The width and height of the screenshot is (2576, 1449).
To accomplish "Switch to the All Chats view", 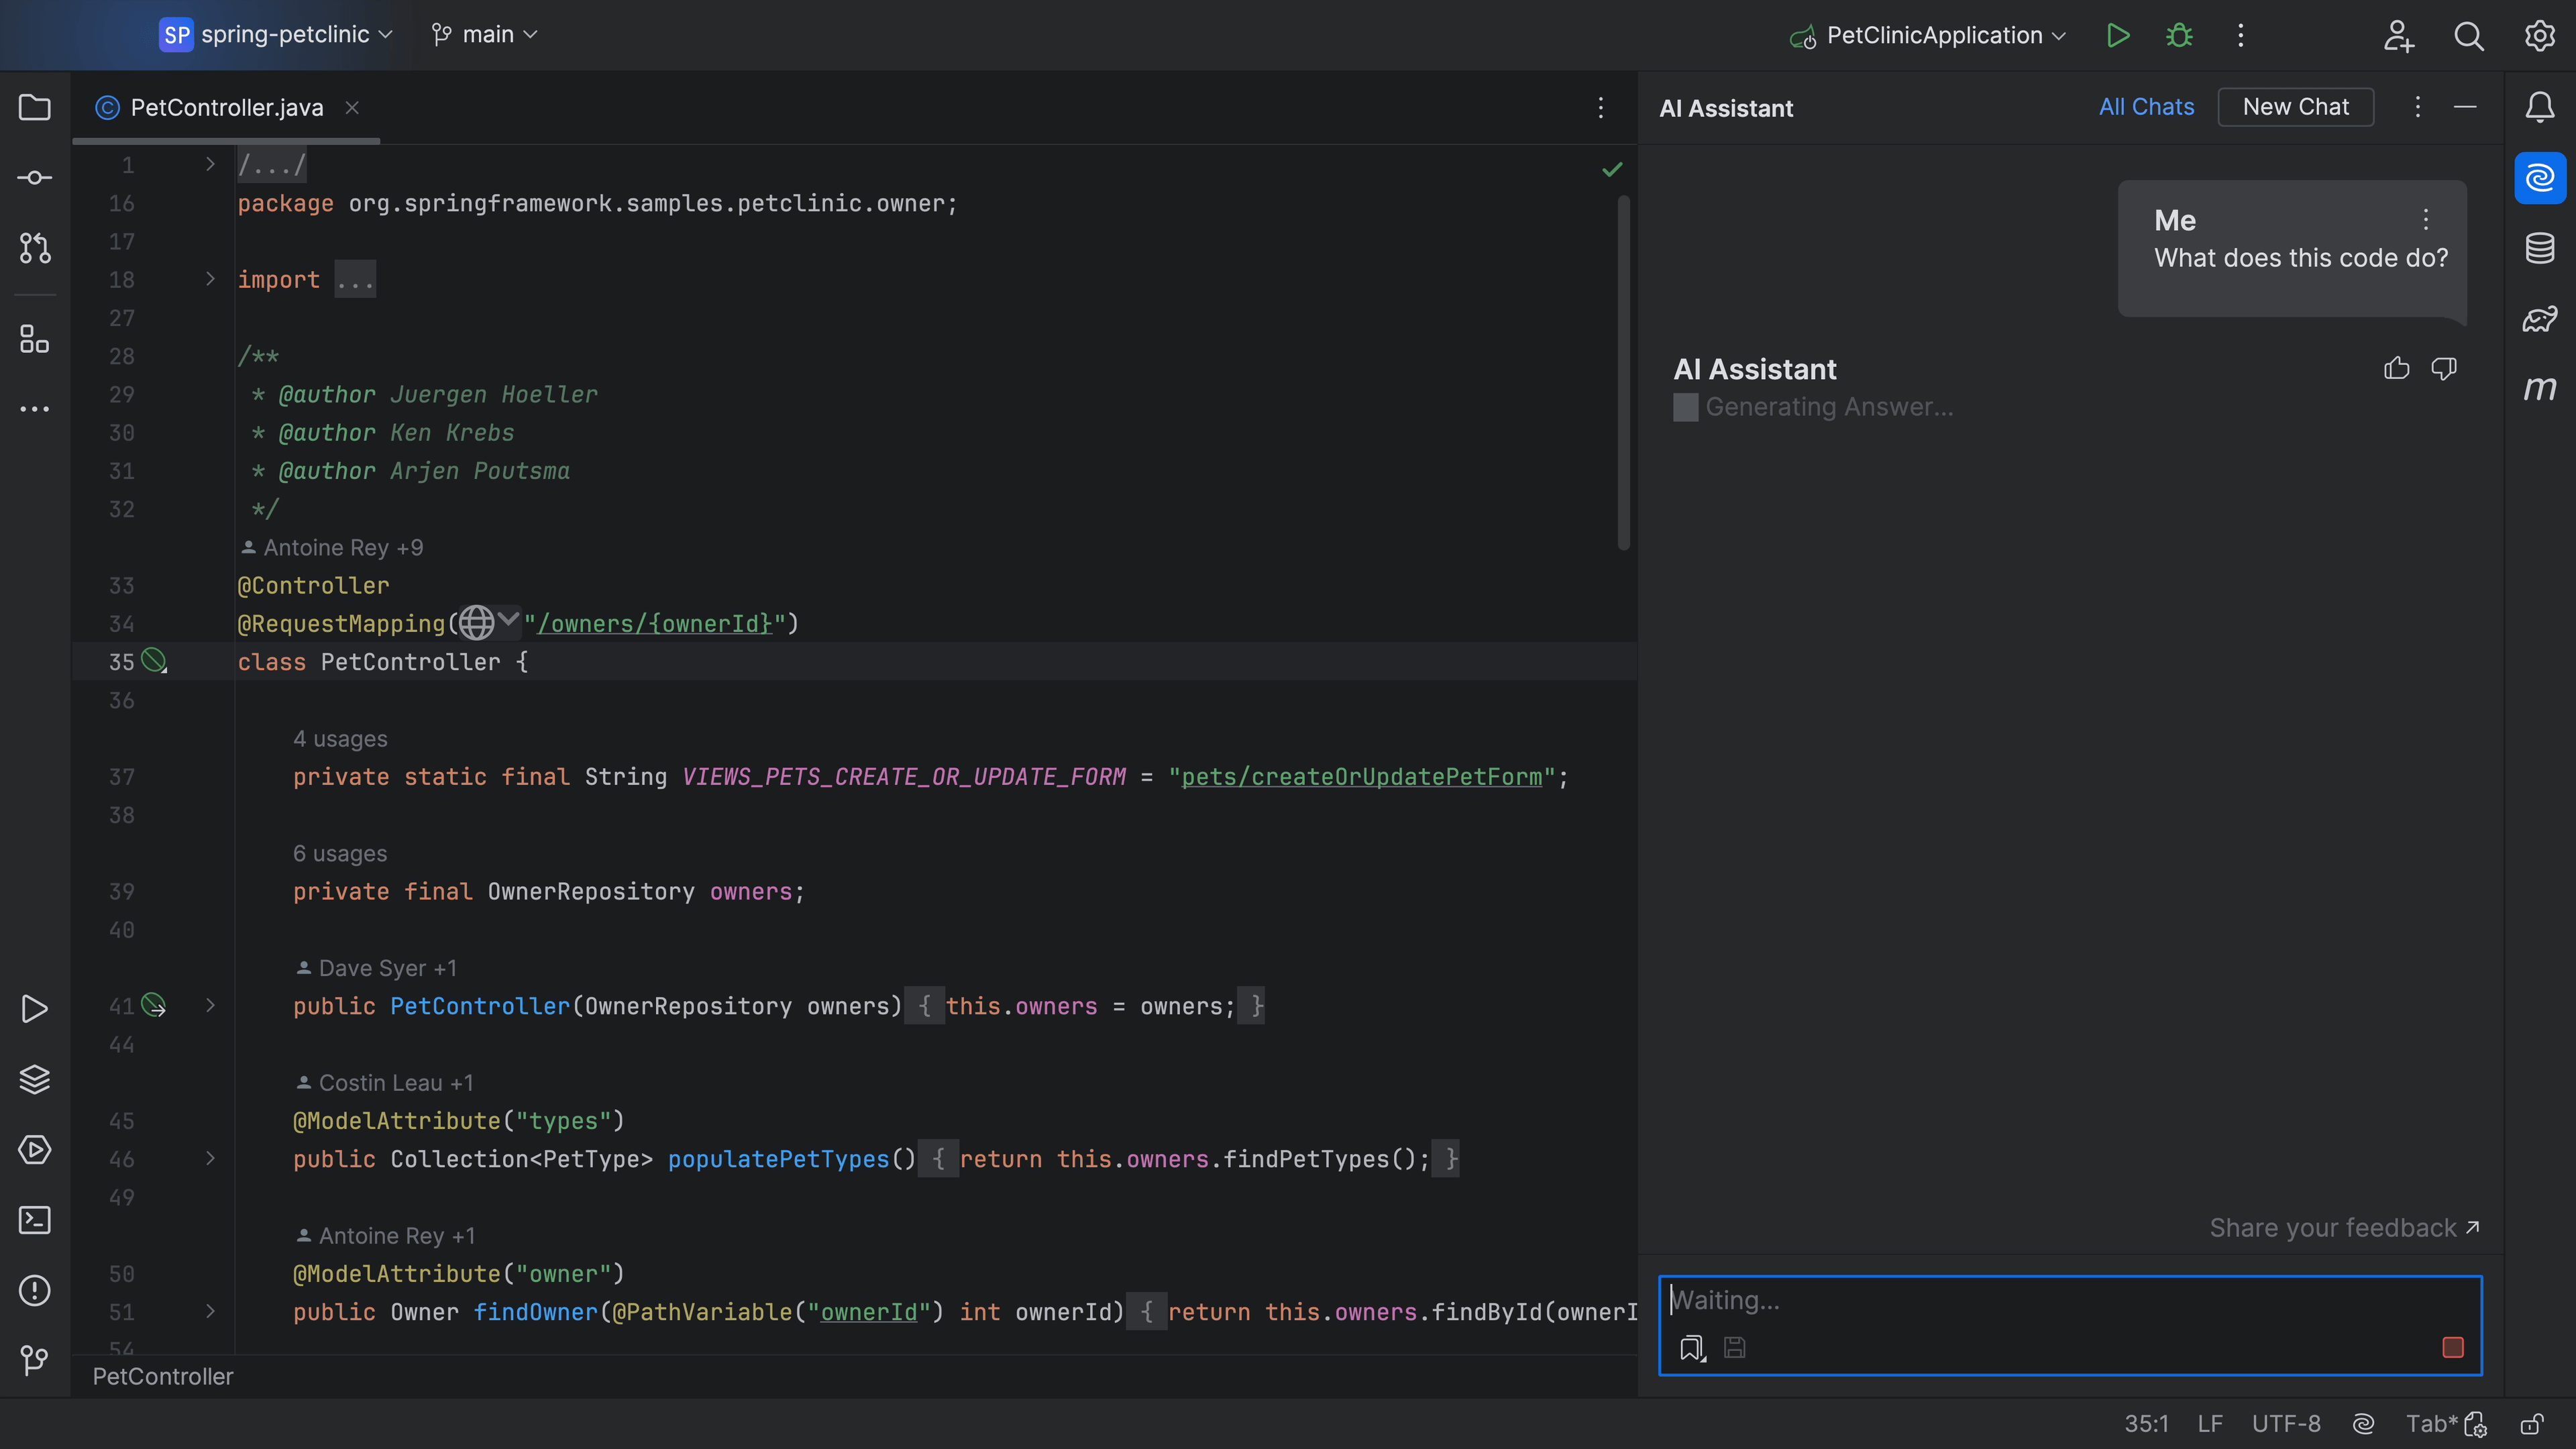I will pyautogui.click(x=2146, y=107).
